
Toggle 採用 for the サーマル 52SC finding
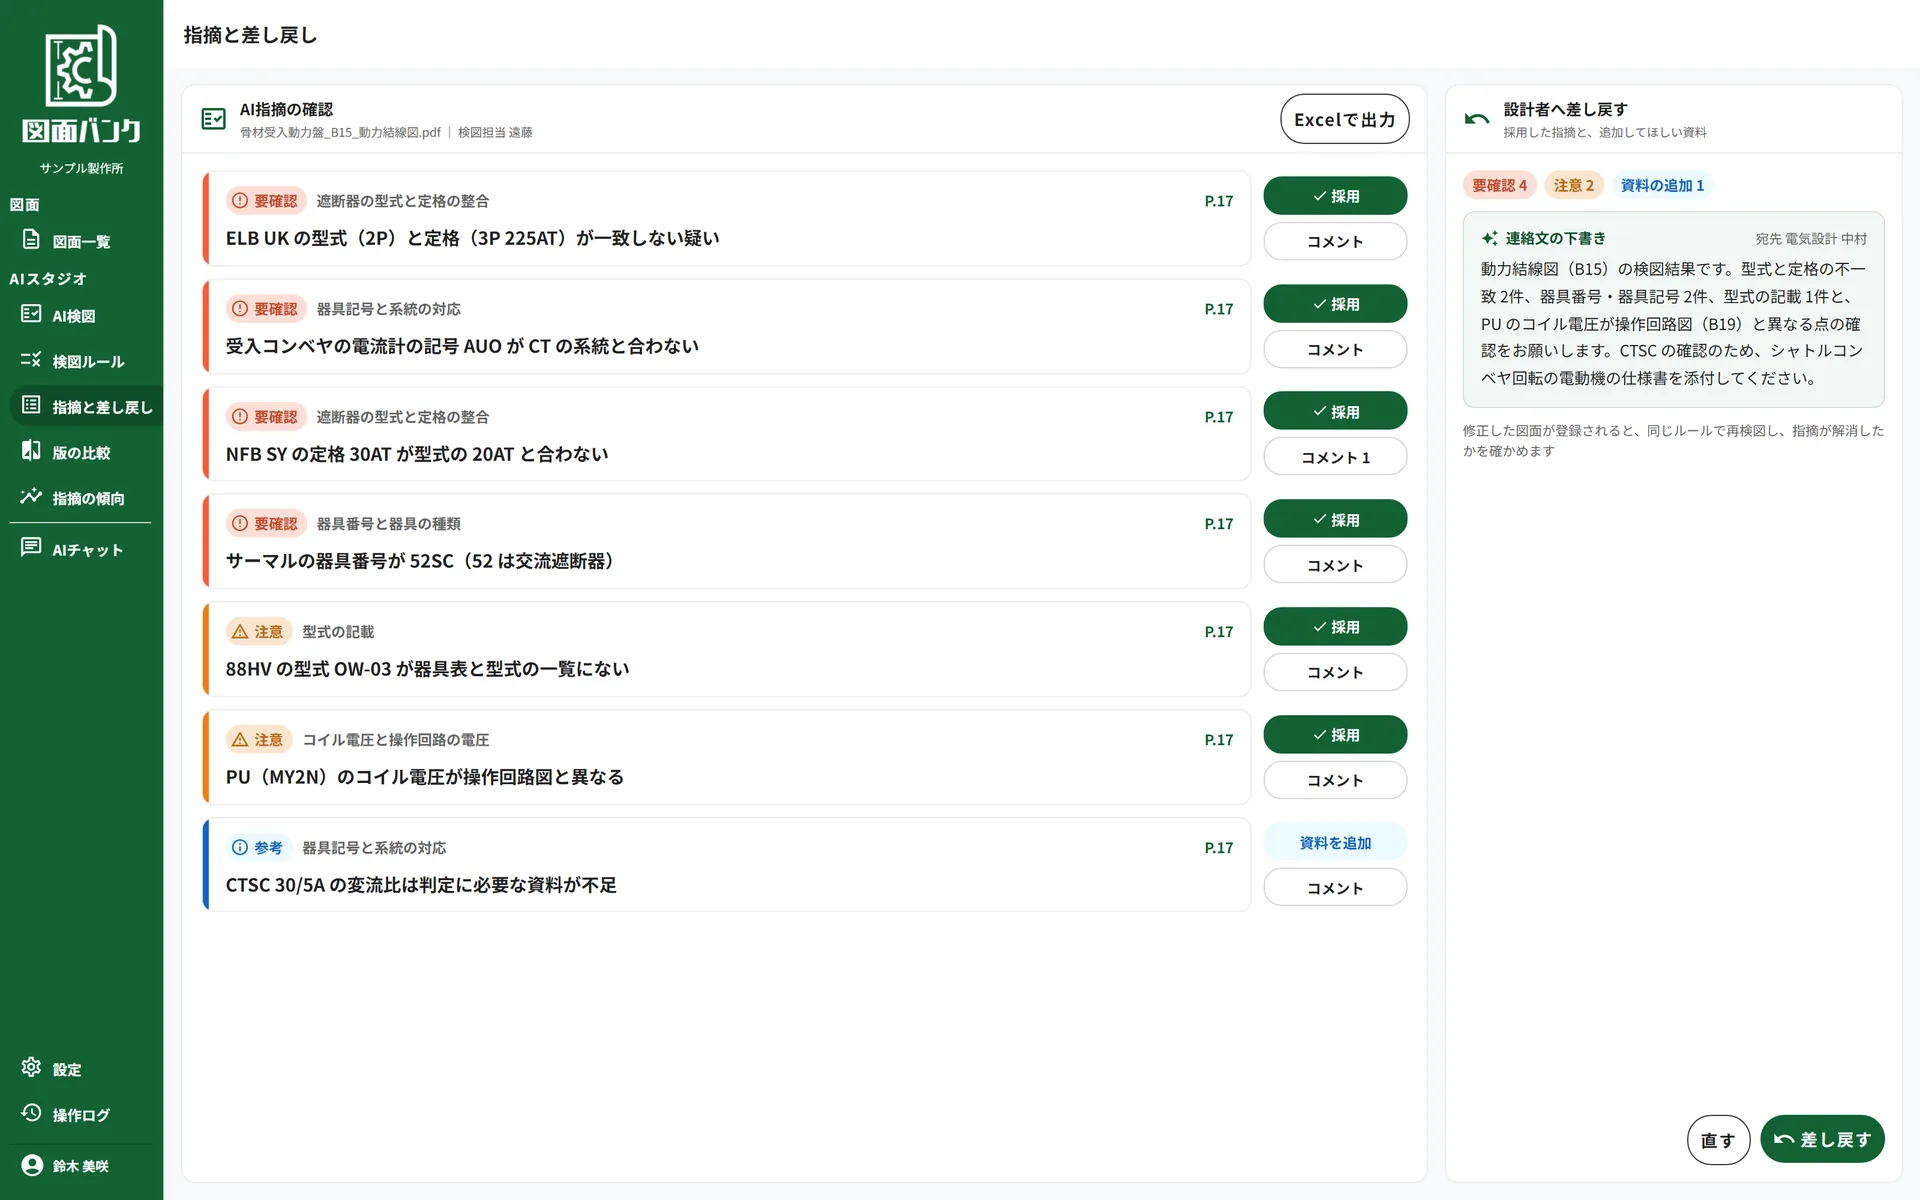pos(1335,519)
